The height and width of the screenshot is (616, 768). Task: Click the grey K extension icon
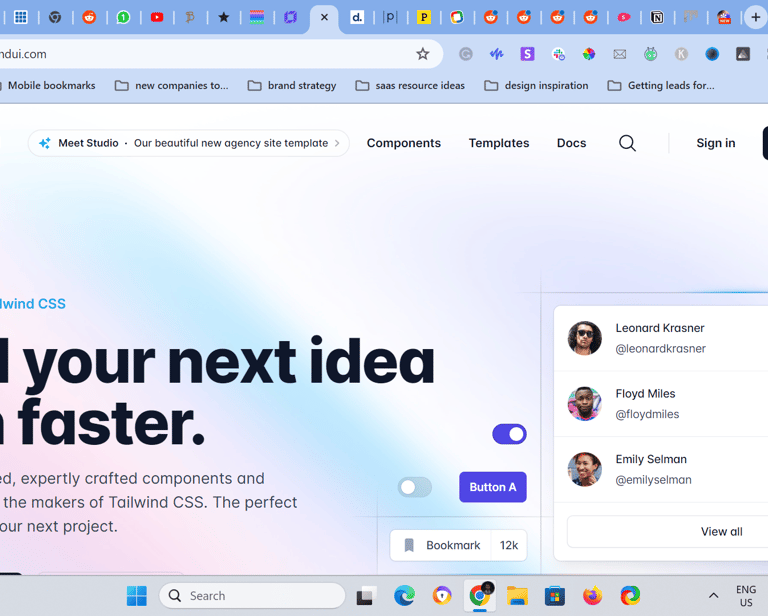click(681, 54)
